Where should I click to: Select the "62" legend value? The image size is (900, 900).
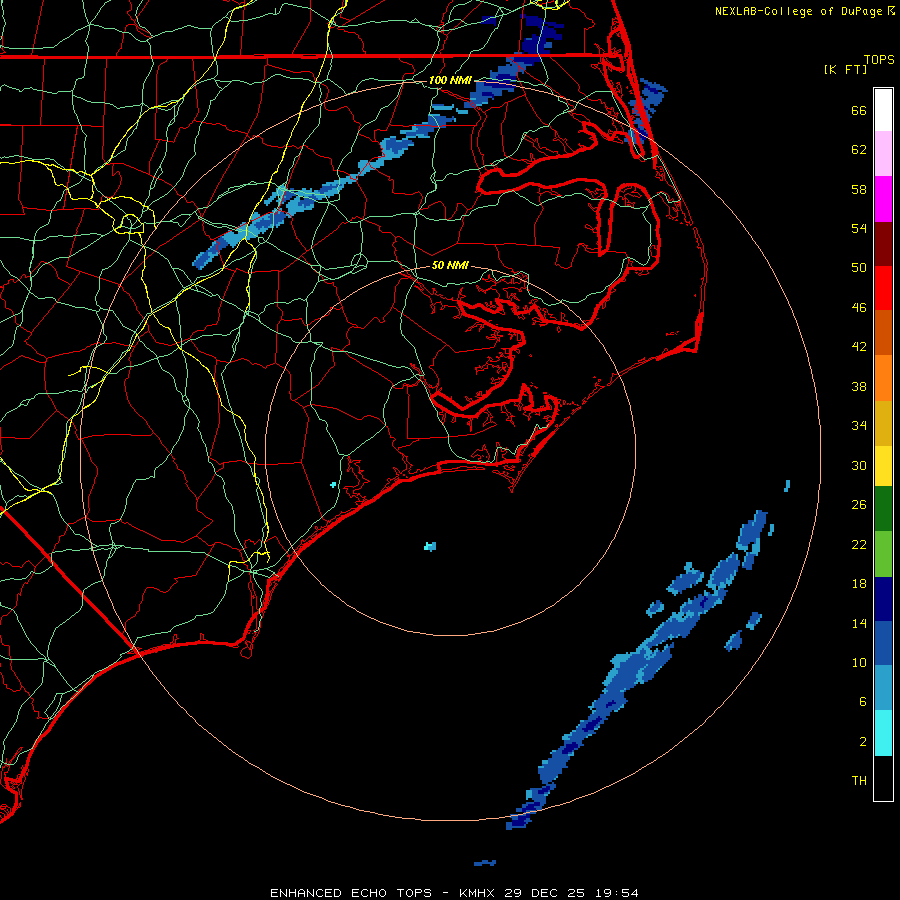[859, 150]
